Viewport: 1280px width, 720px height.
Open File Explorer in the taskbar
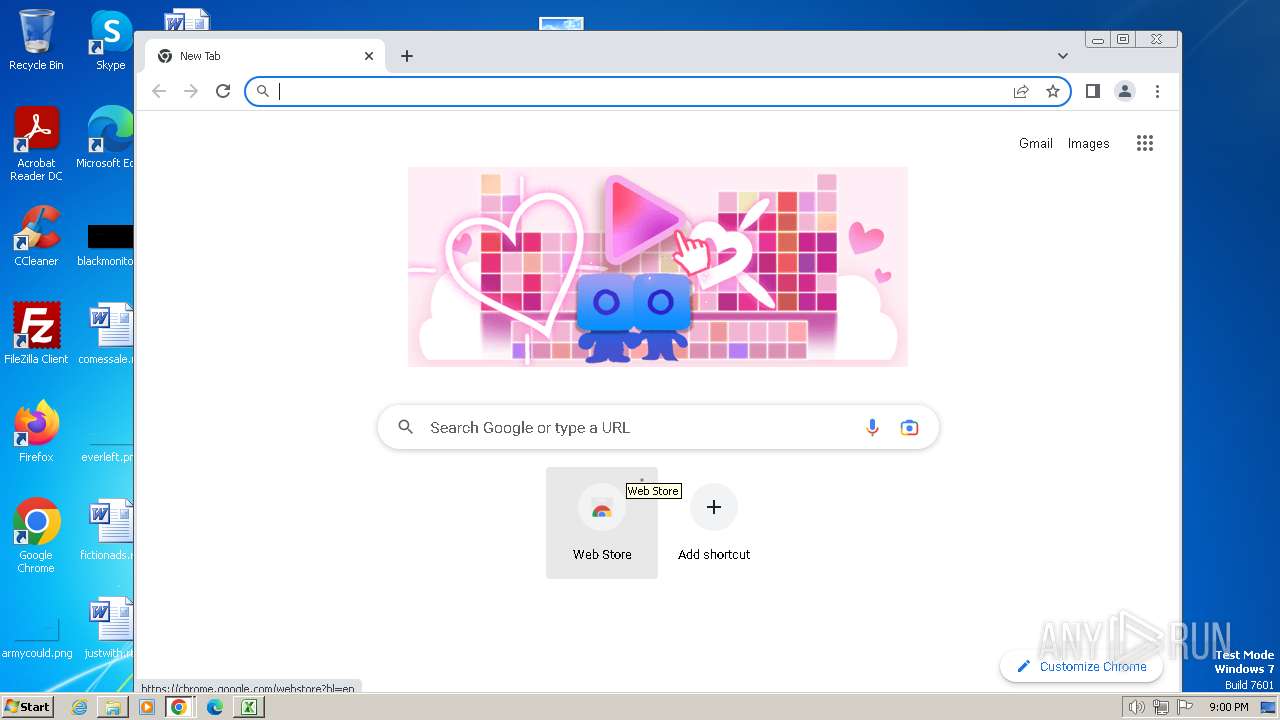[113, 707]
